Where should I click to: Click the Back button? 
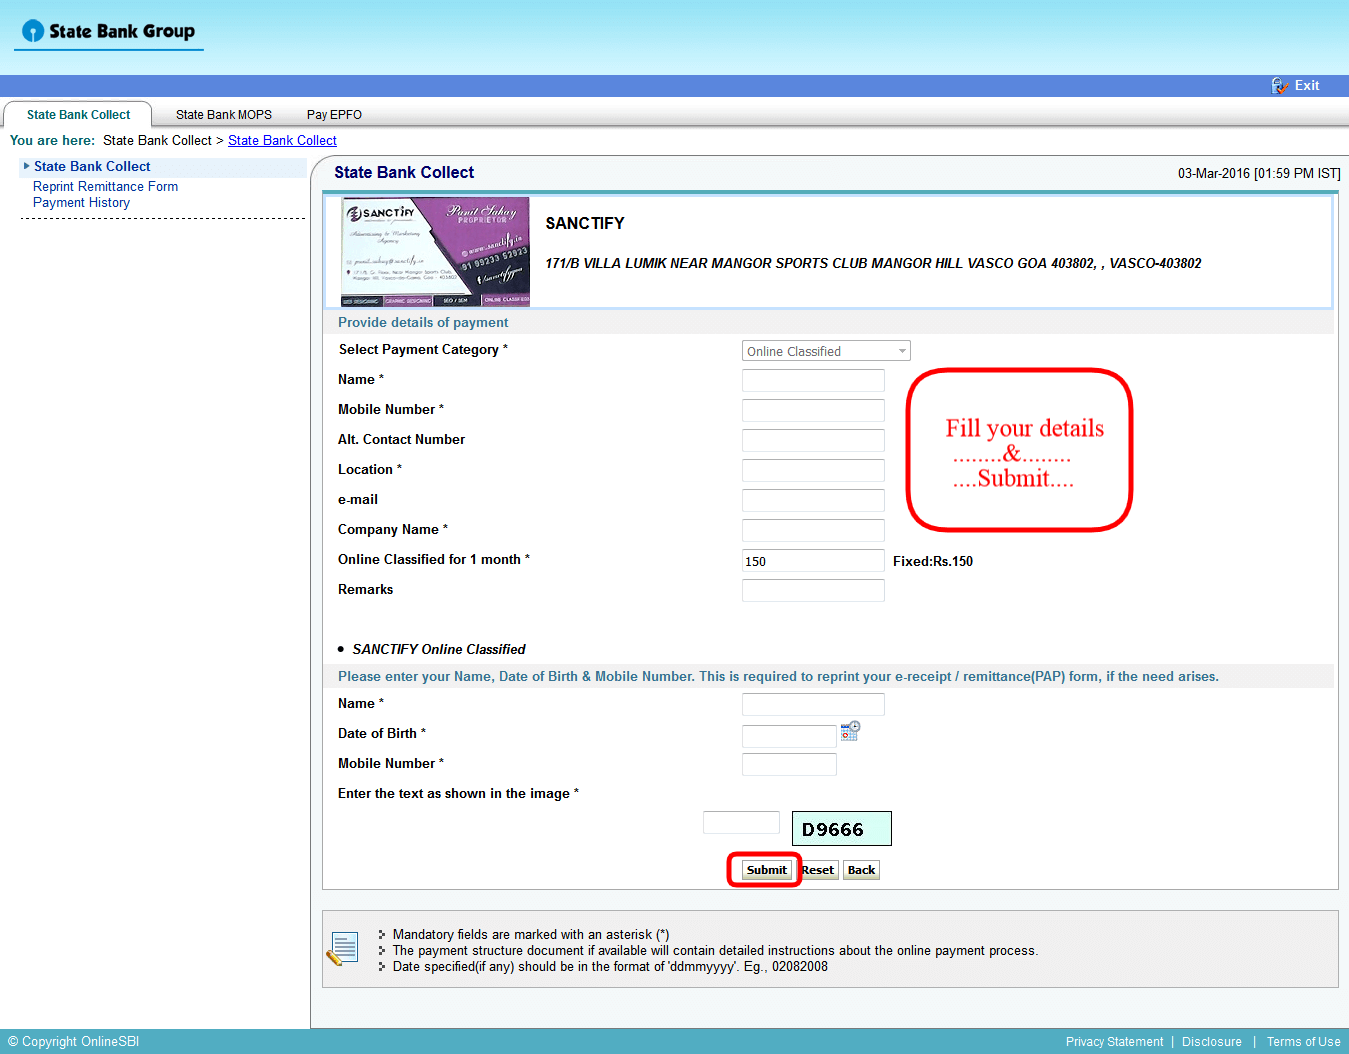pyautogui.click(x=861, y=870)
